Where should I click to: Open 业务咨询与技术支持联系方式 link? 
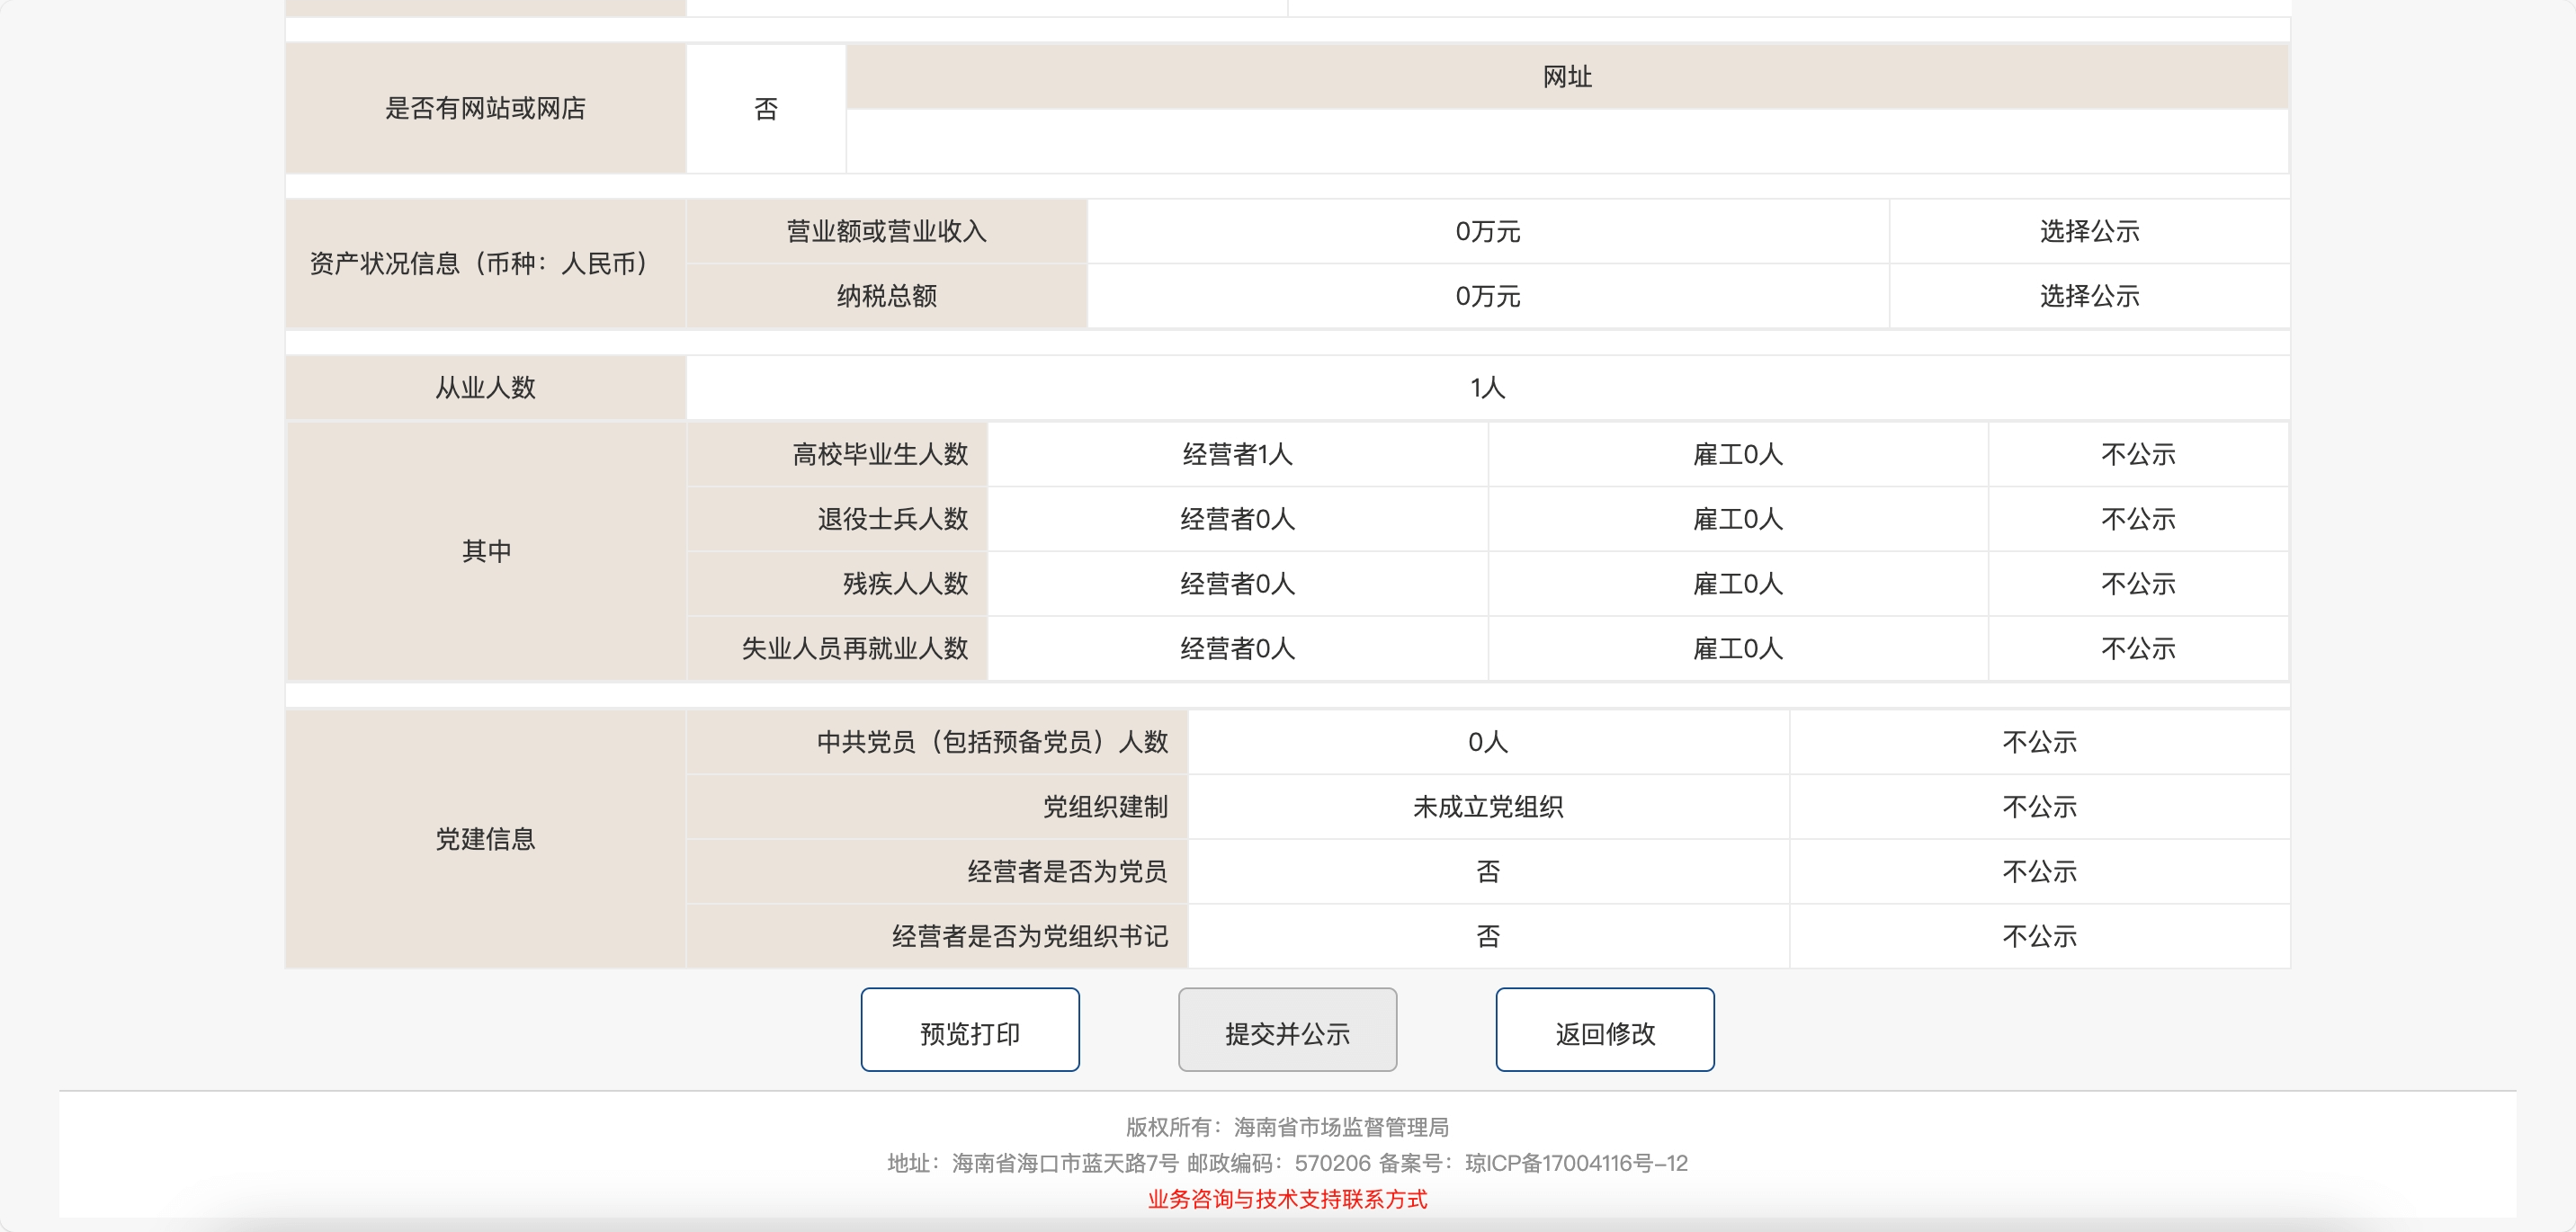(x=1287, y=1199)
